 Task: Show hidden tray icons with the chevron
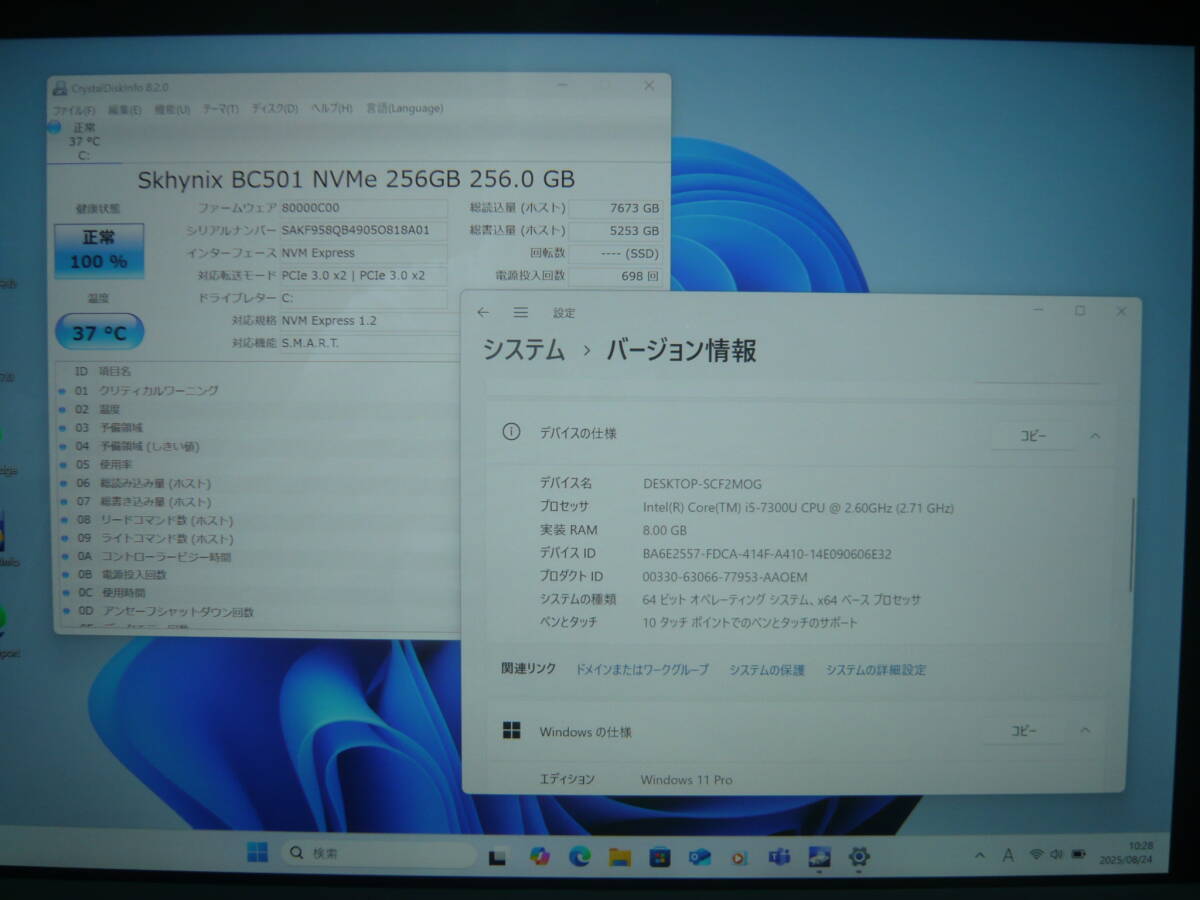[x=980, y=855]
